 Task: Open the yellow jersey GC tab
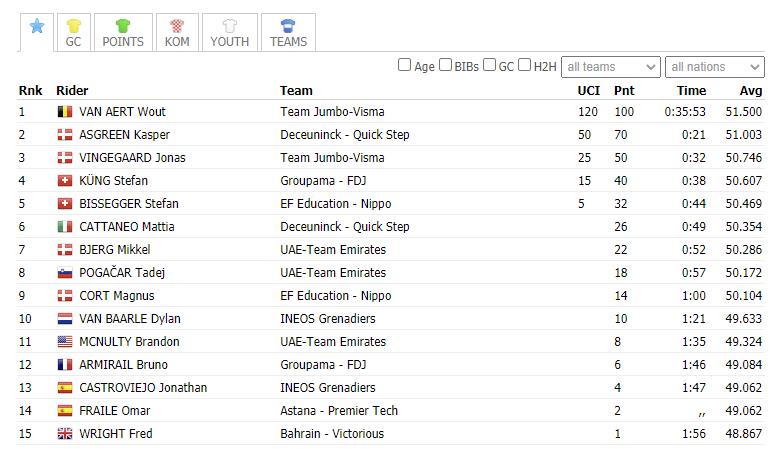(73, 32)
